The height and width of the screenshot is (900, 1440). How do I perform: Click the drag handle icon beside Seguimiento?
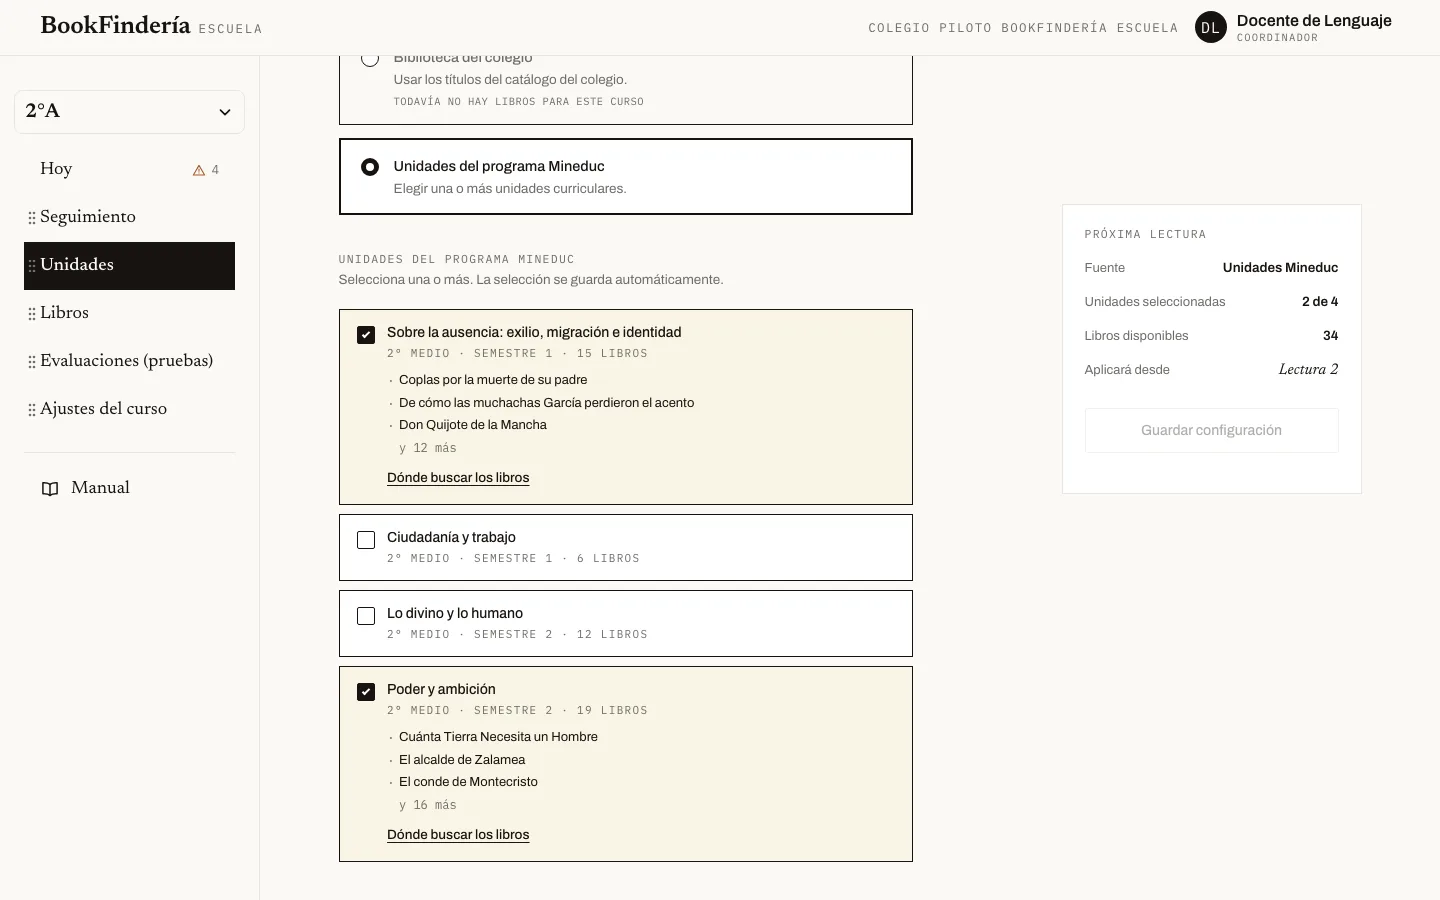tap(32, 217)
